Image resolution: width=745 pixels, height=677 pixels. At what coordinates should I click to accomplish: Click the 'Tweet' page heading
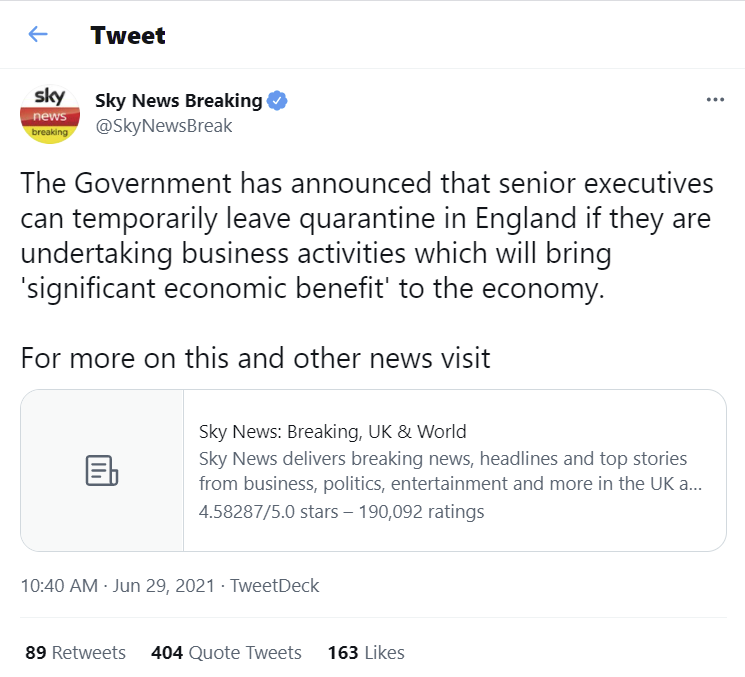point(128,36)
